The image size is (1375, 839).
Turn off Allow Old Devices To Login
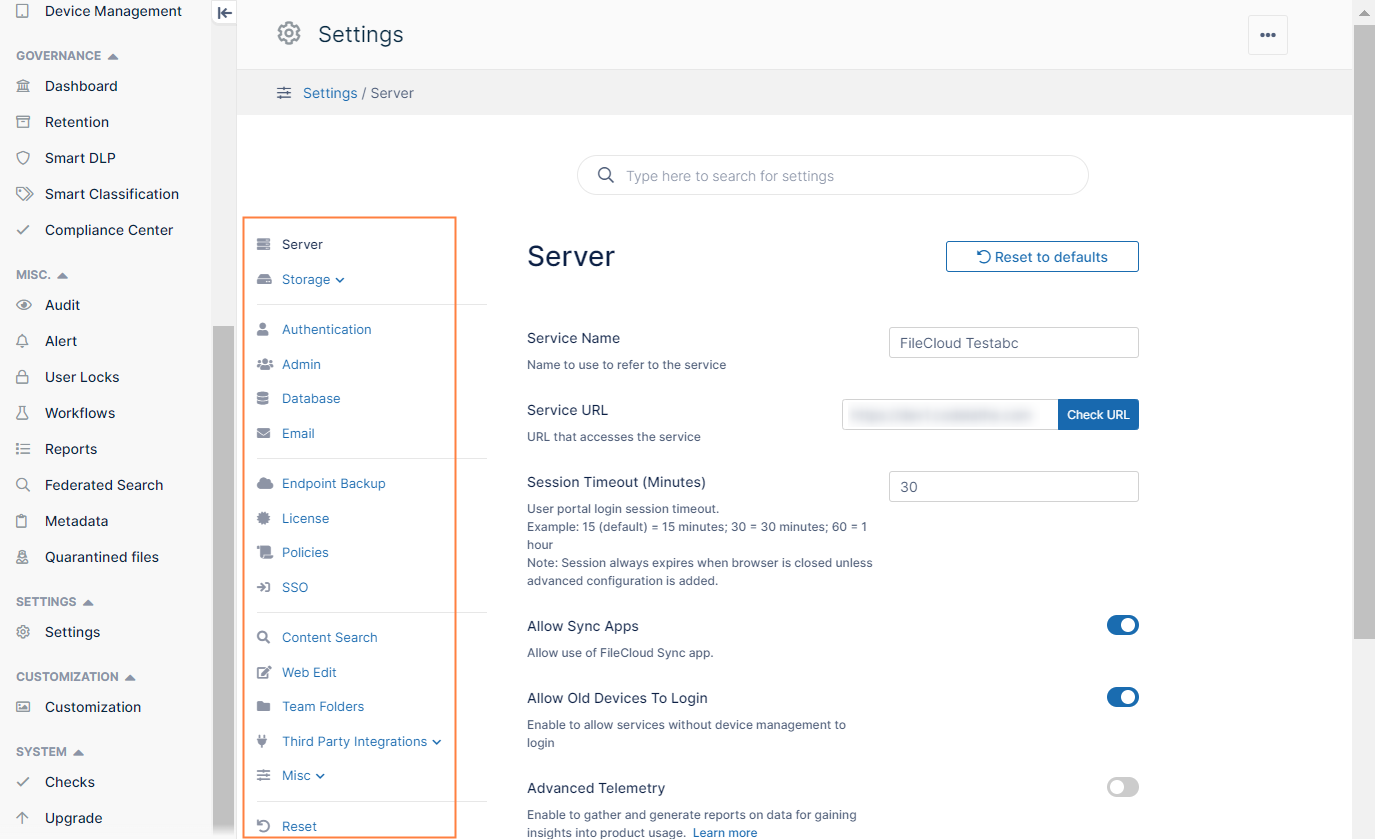(1122, 697)
